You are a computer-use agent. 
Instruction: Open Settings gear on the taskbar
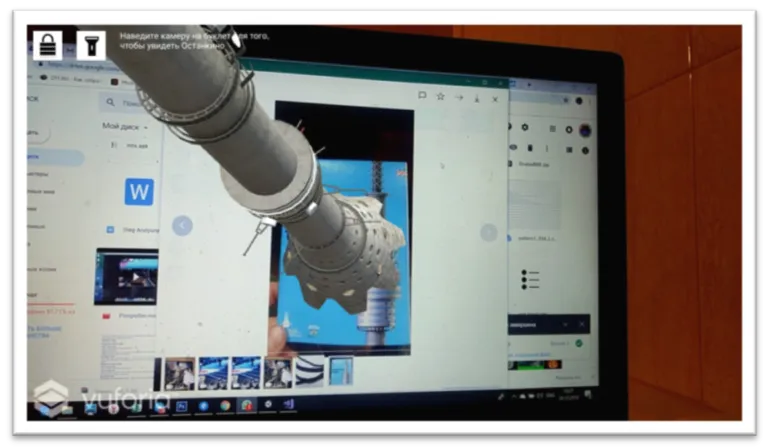click(268, 404)
